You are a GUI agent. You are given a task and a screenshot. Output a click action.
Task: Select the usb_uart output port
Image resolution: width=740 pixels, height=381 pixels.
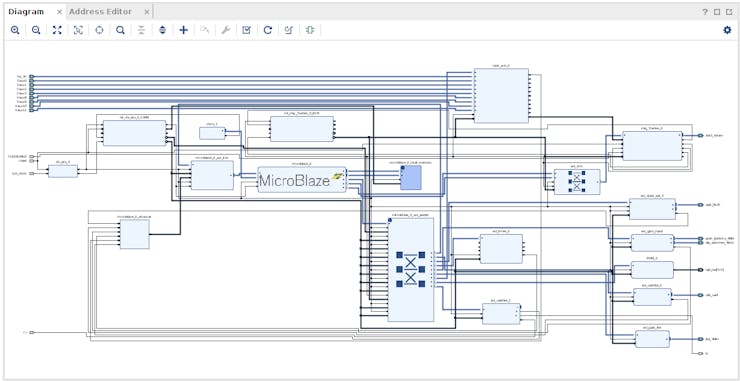(701, 295)
